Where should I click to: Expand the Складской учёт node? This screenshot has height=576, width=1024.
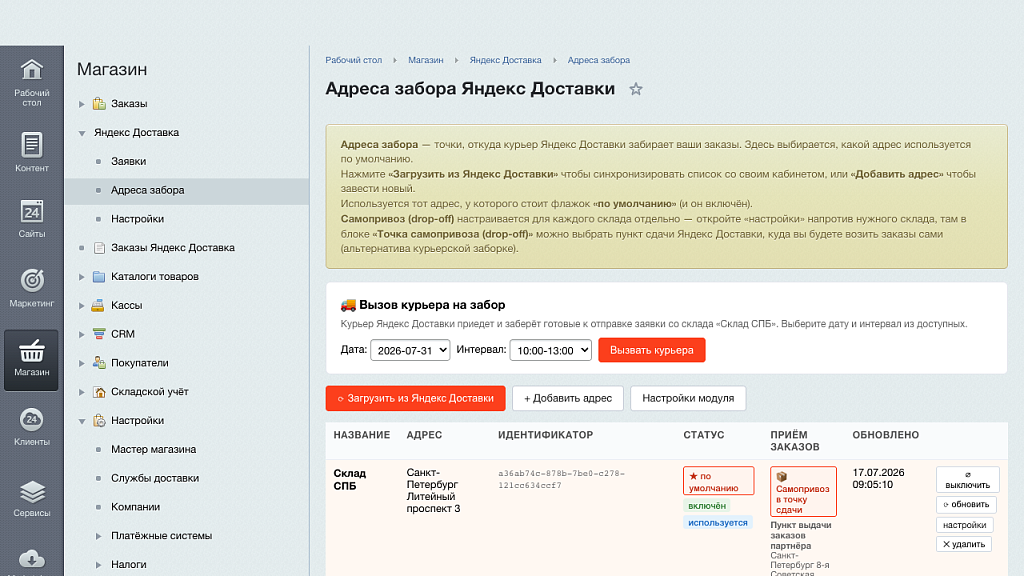pos(82,392)
